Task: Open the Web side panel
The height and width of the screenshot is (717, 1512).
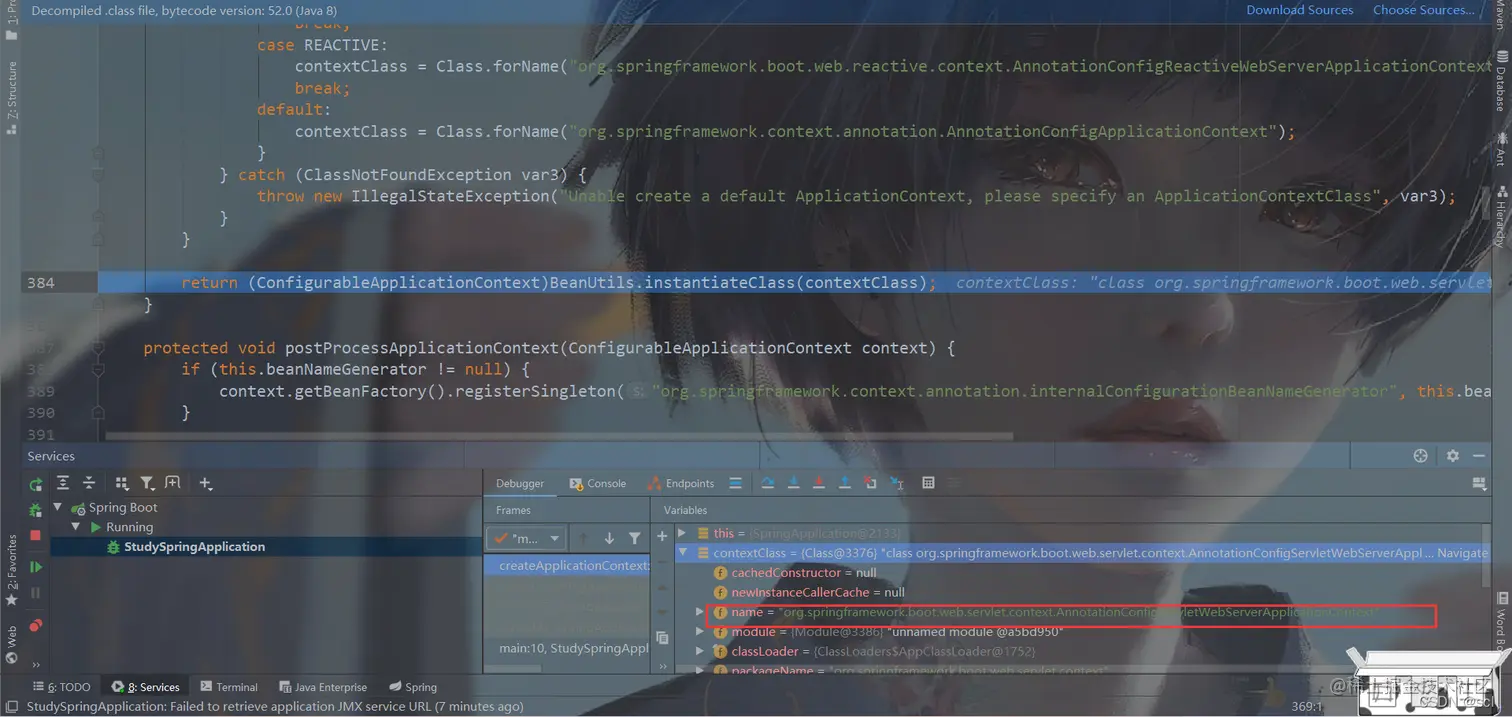Action: [x=12, y=645]
